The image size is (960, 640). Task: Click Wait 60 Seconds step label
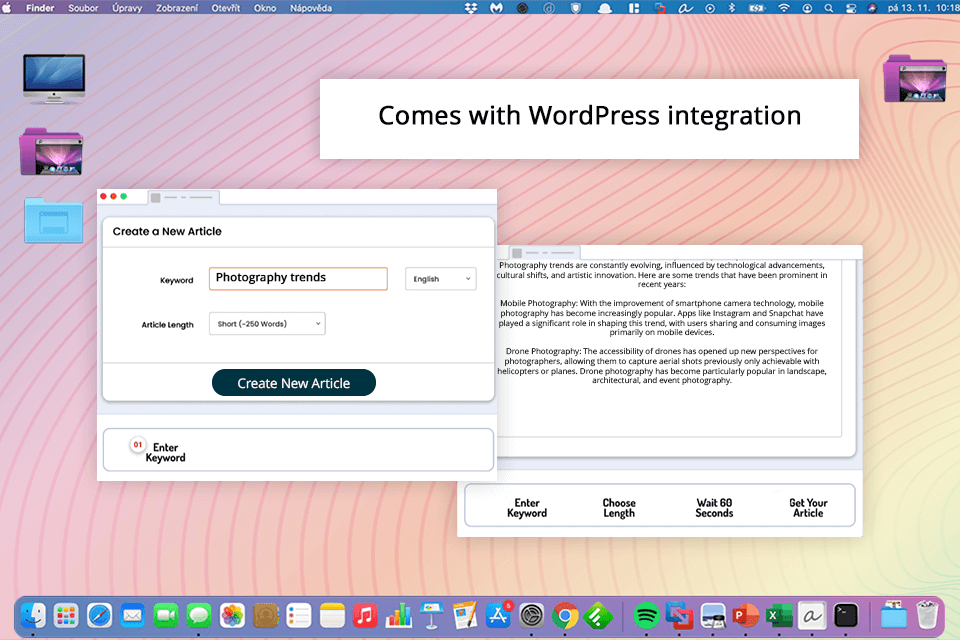(x=714, y=508)
